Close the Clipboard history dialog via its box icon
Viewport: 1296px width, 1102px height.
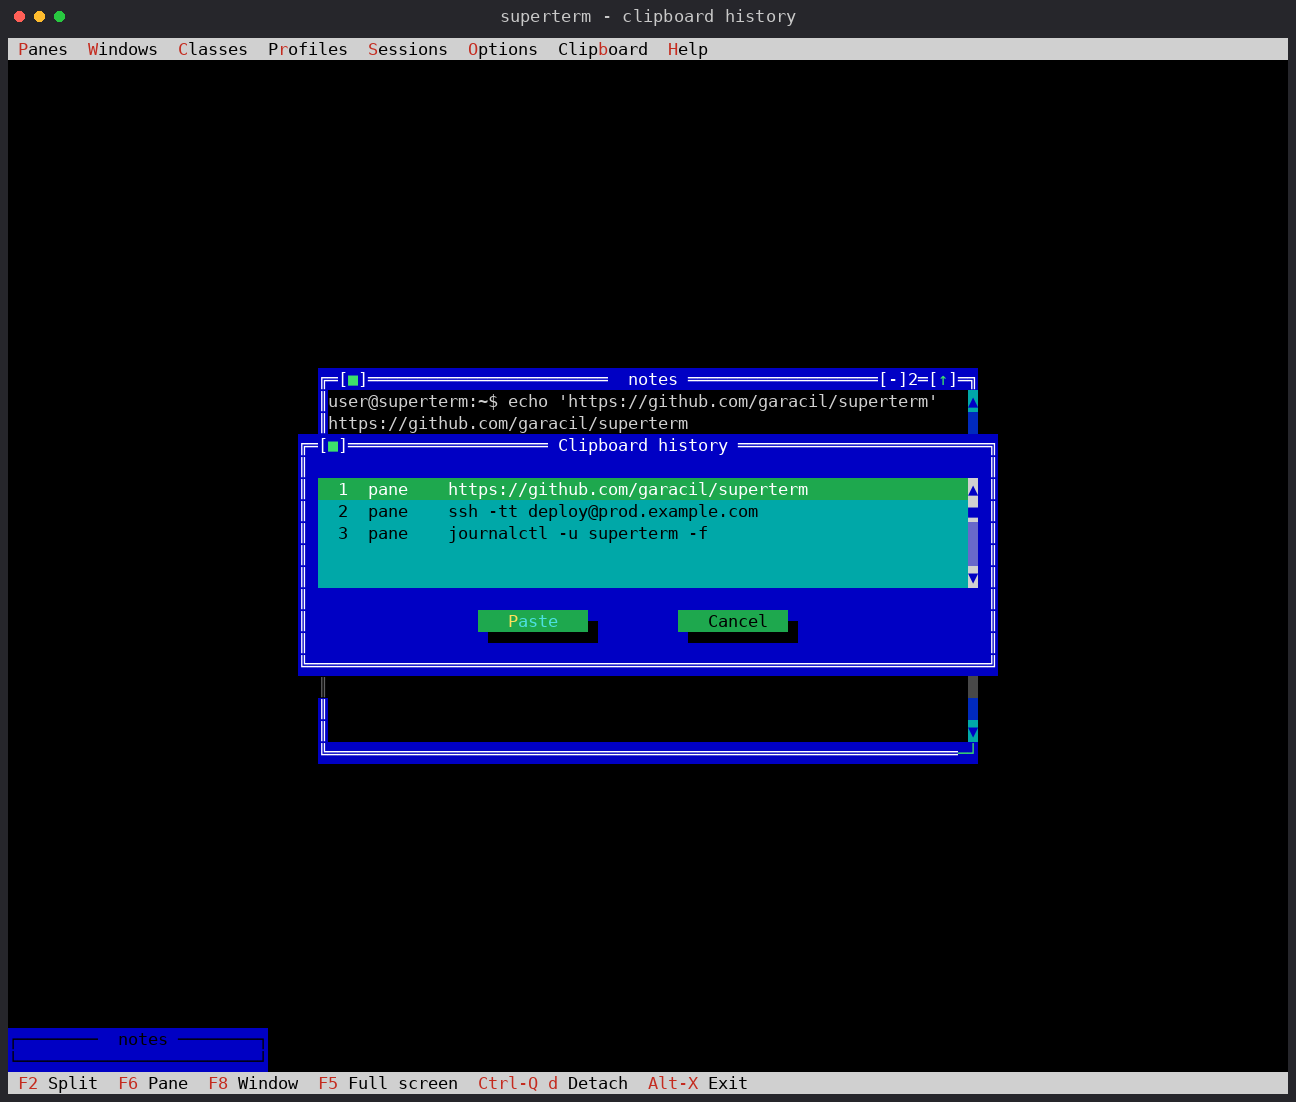coord(333,446)
